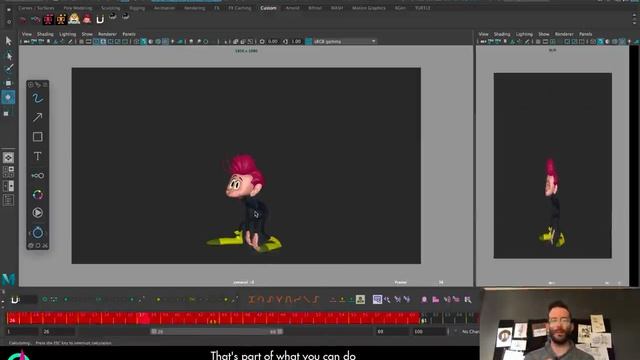Click the red pixel character shelf icon
Viewport: 640px width, 360px height.
[x=48, y=19]
